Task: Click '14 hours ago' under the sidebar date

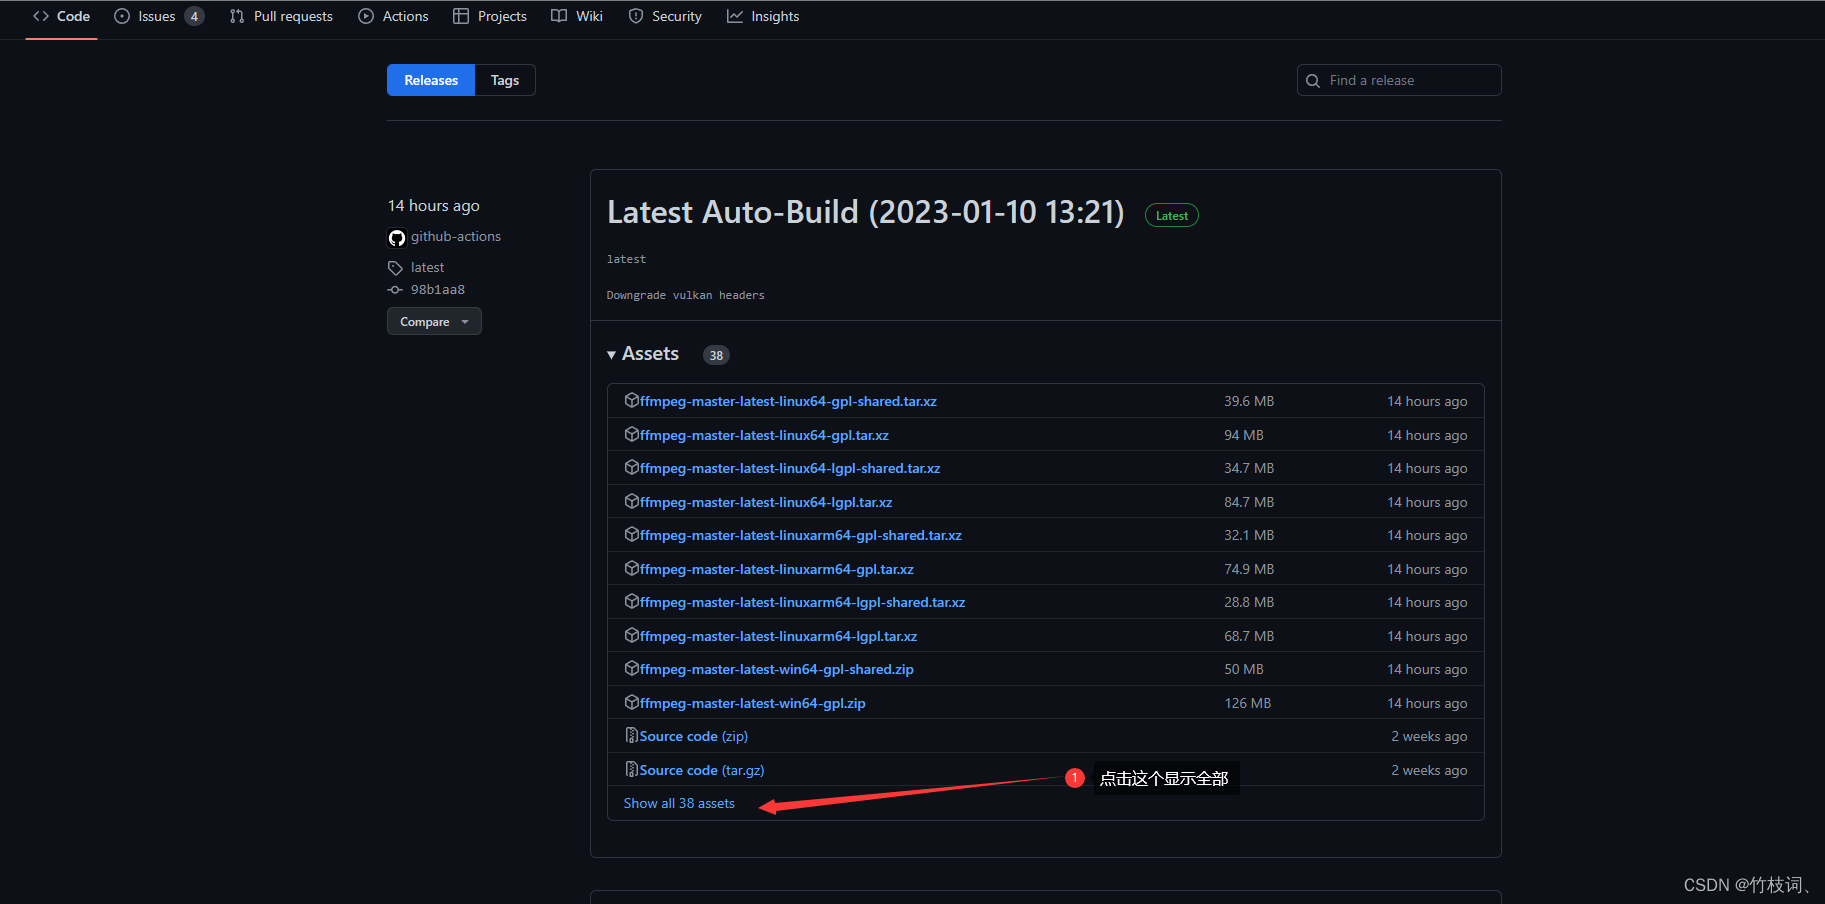Action: point(434,205)
